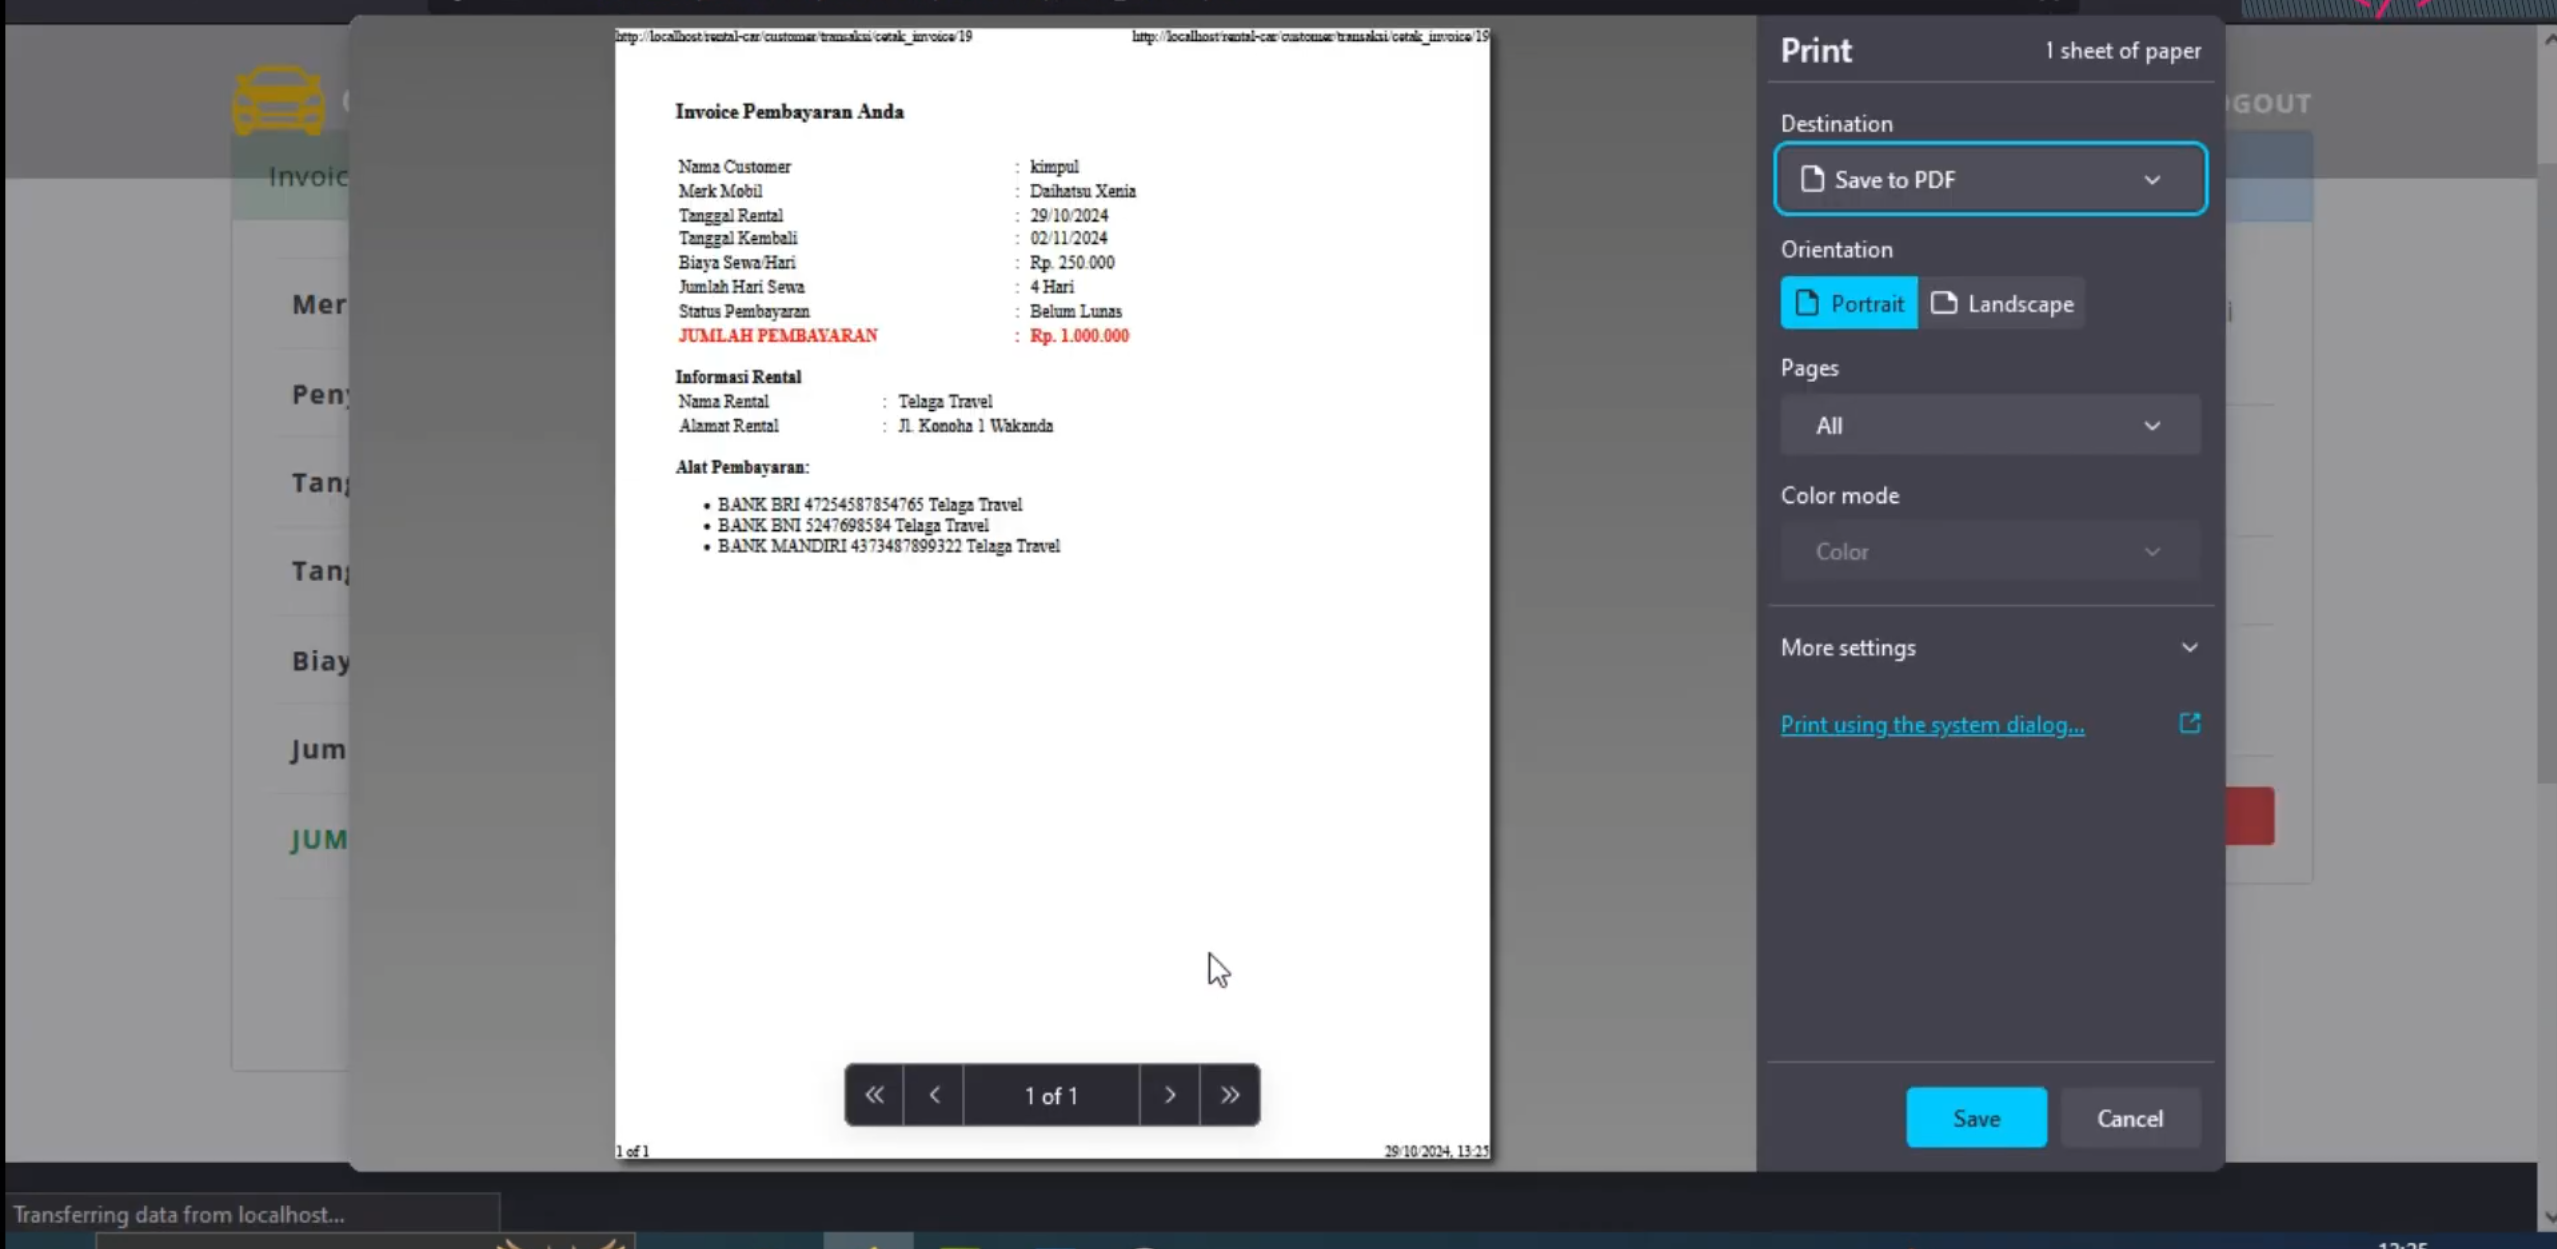Go to the first page of preview
Screen dimensions: 2557x1249
coord(874,1095)
